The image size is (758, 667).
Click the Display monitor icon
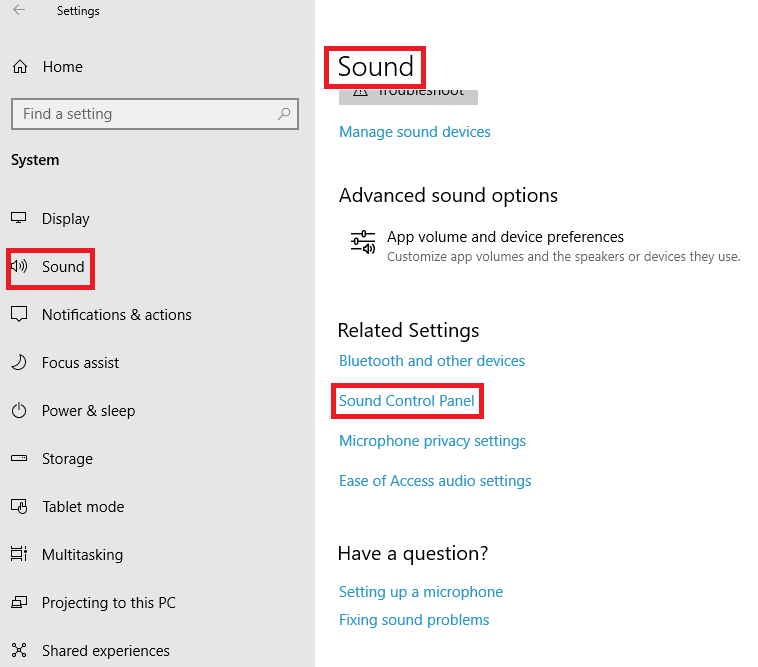tap(19, 219)
